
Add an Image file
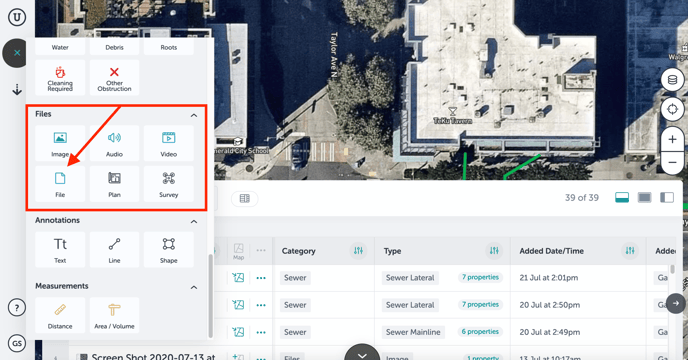(x=60, y=144)
